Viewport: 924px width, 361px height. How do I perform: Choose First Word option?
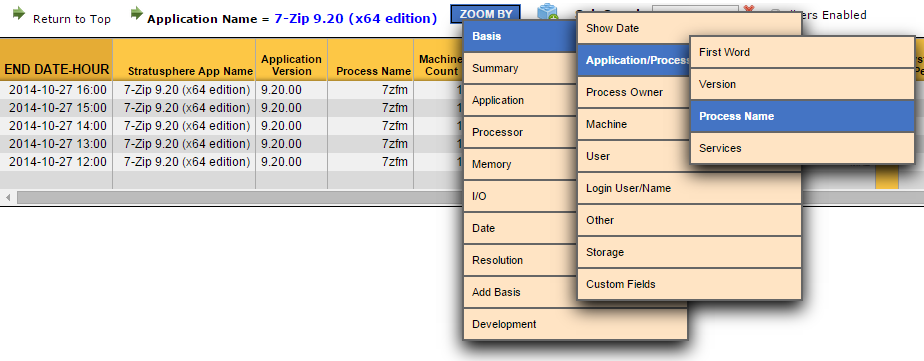click(802, 52)
